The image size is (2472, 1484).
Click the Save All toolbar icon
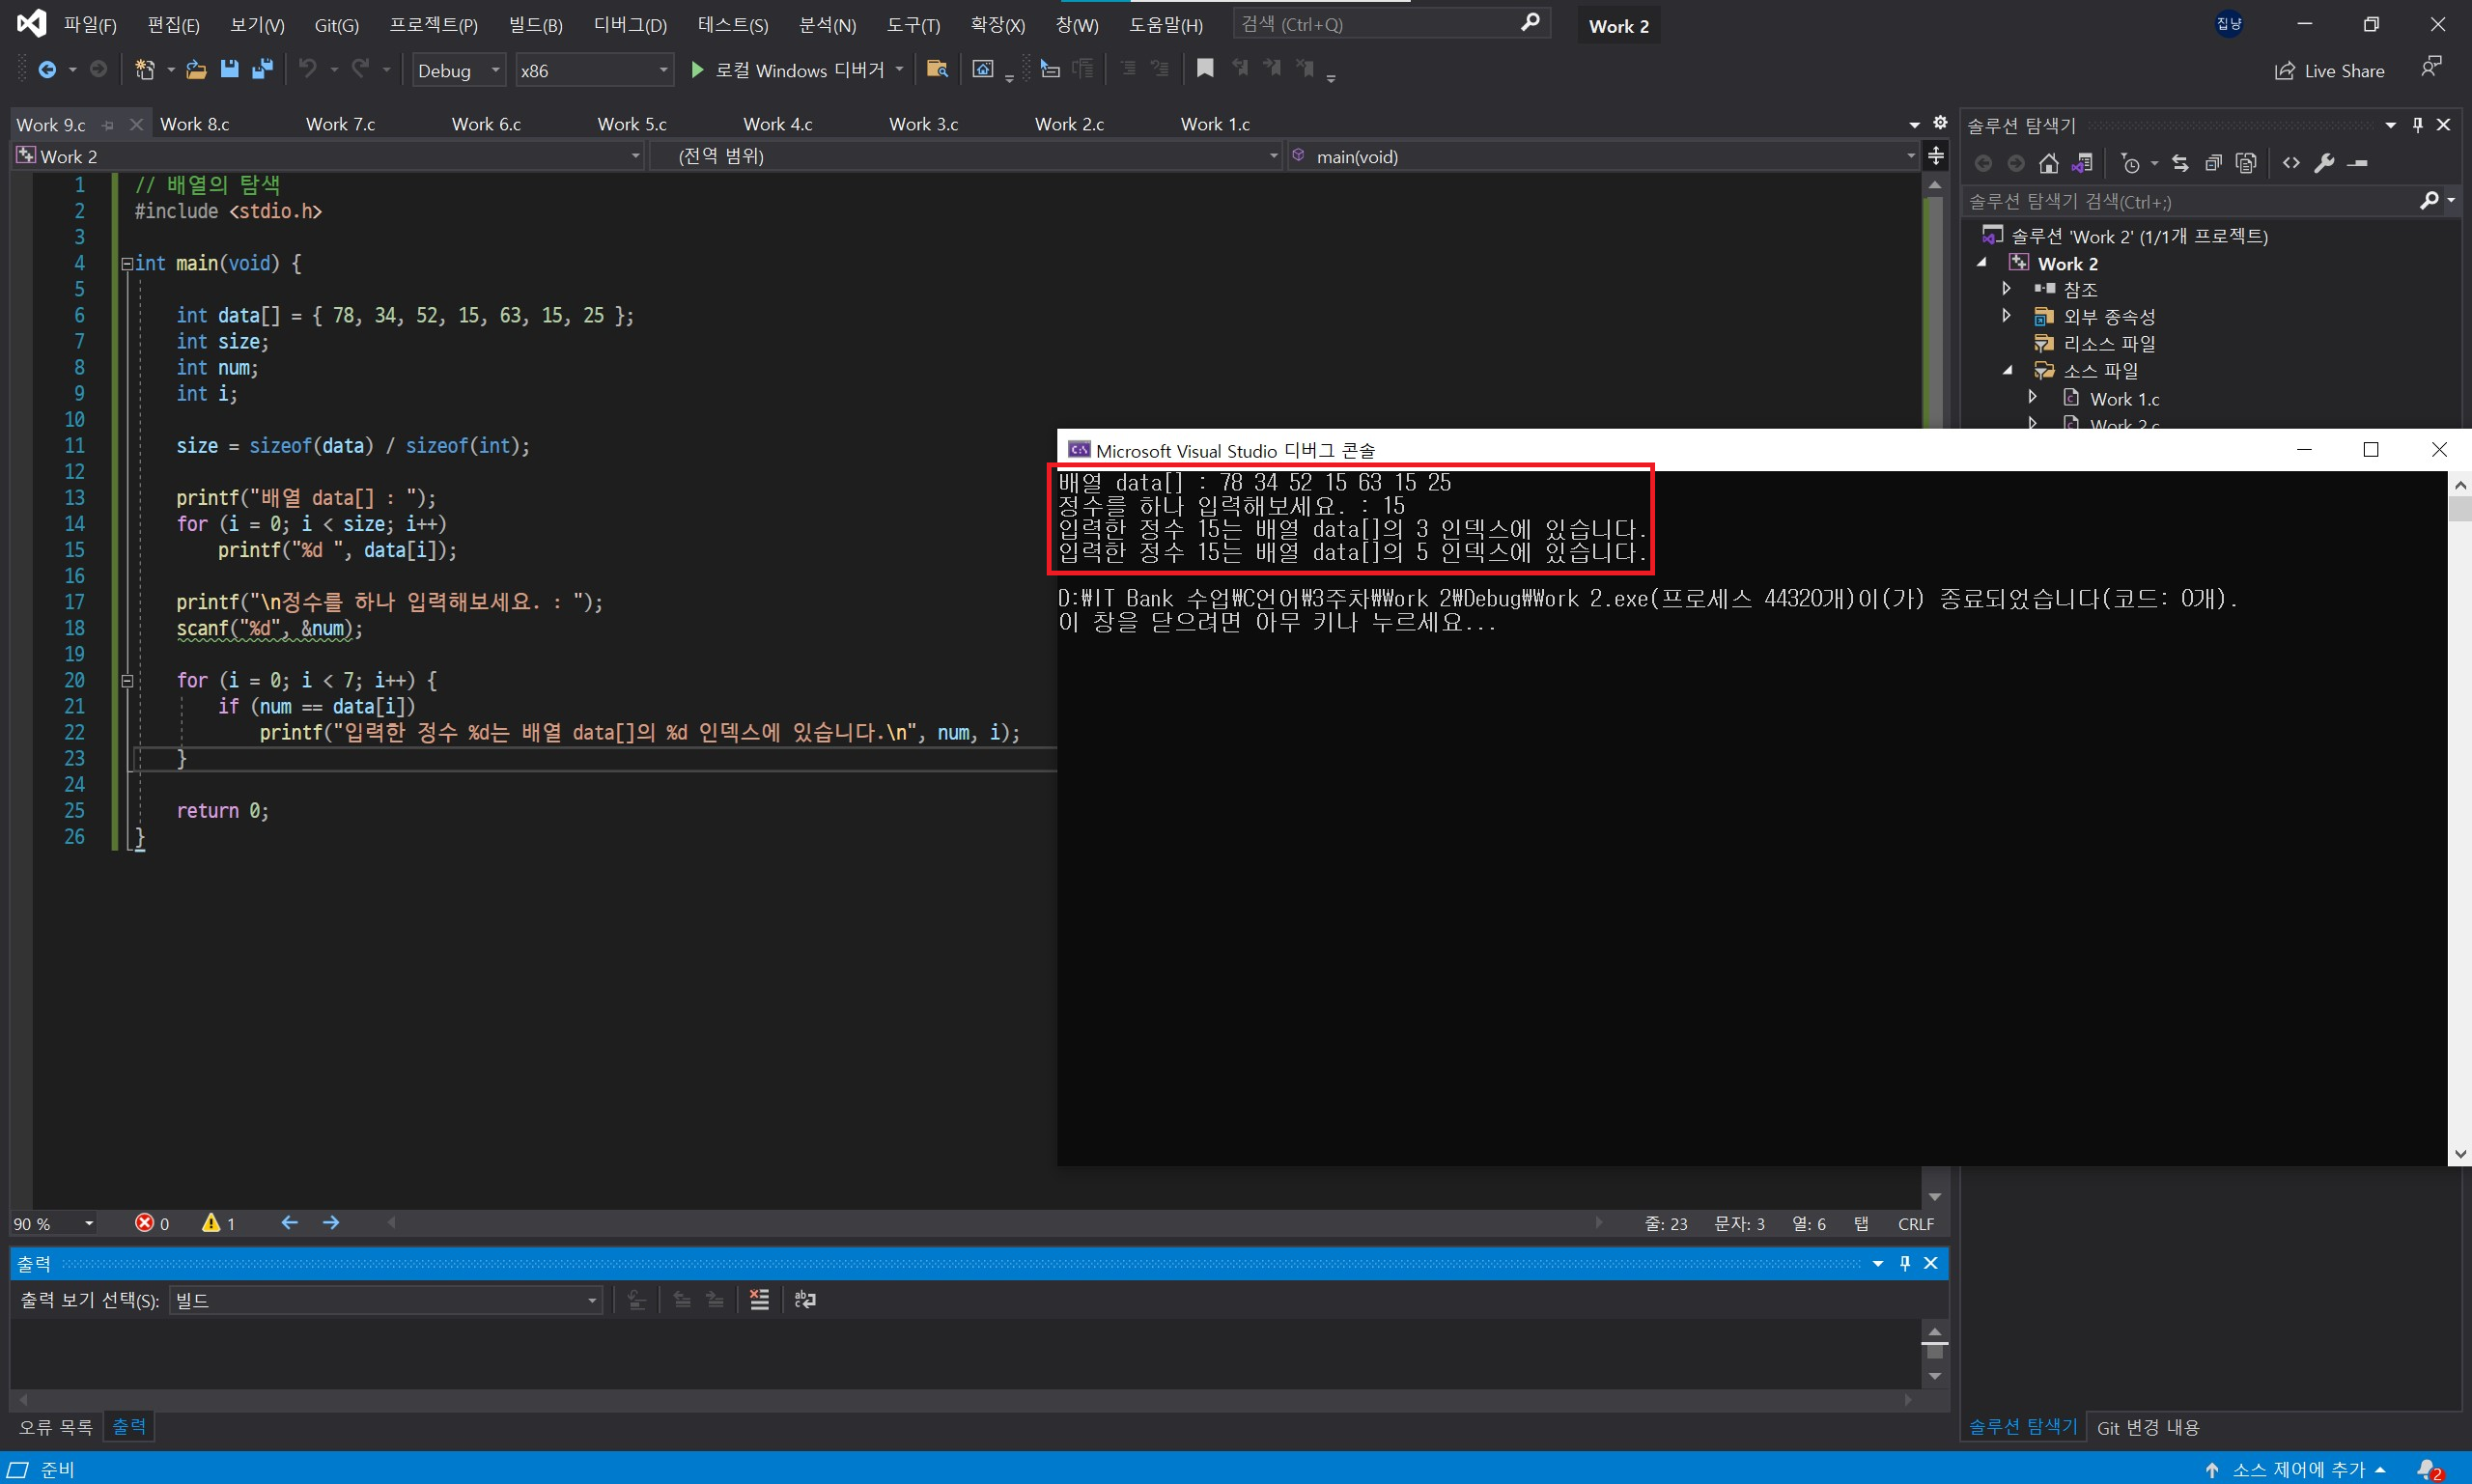click(x=262, y=69)
